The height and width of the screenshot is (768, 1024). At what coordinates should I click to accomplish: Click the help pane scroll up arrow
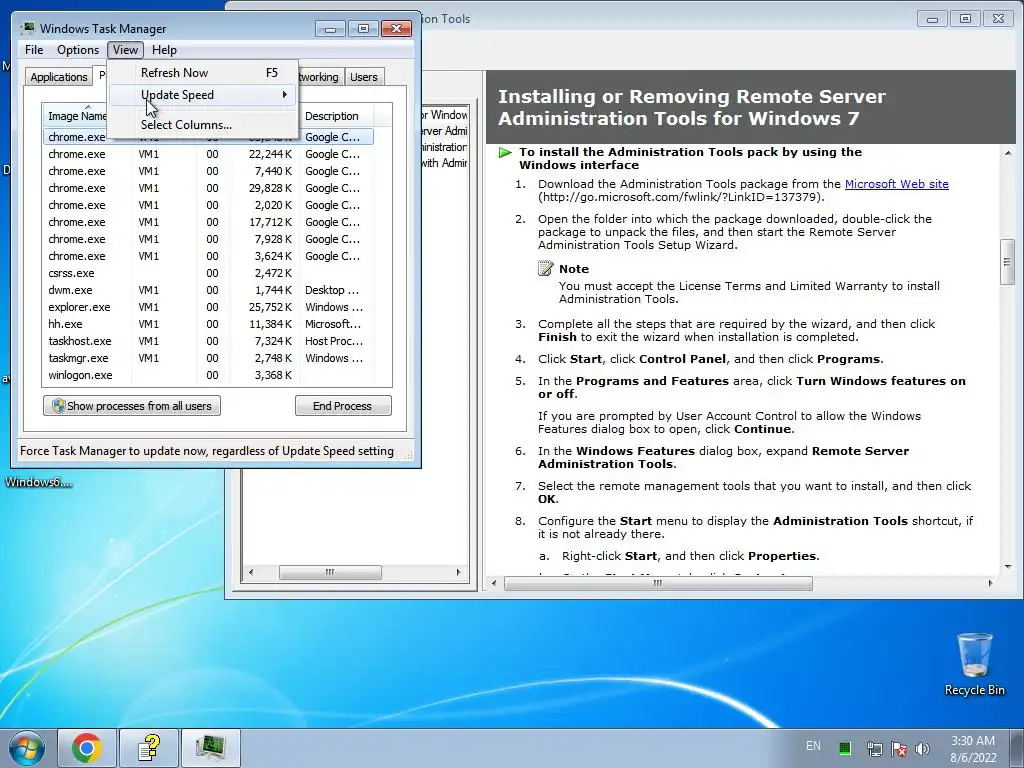tap(1008, 153)
